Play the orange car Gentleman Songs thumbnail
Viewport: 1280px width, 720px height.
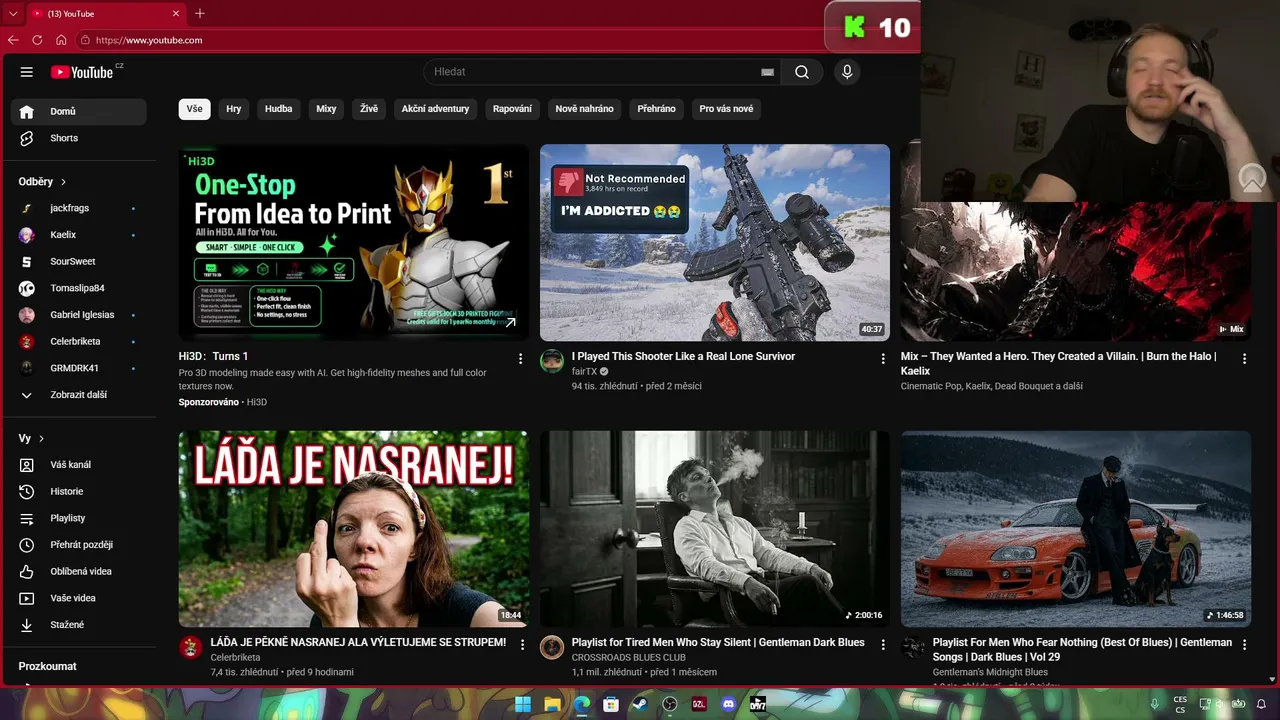point(1076,529)
